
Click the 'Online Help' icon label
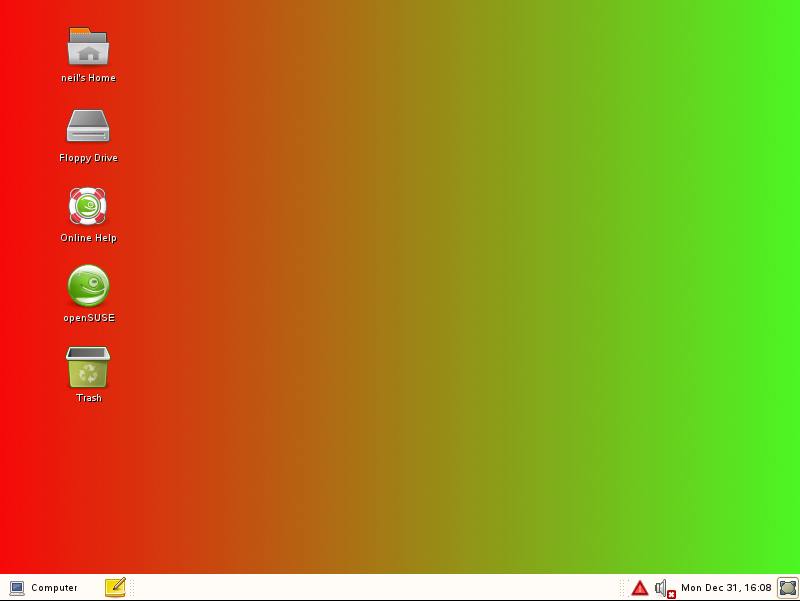pos(88,238)
